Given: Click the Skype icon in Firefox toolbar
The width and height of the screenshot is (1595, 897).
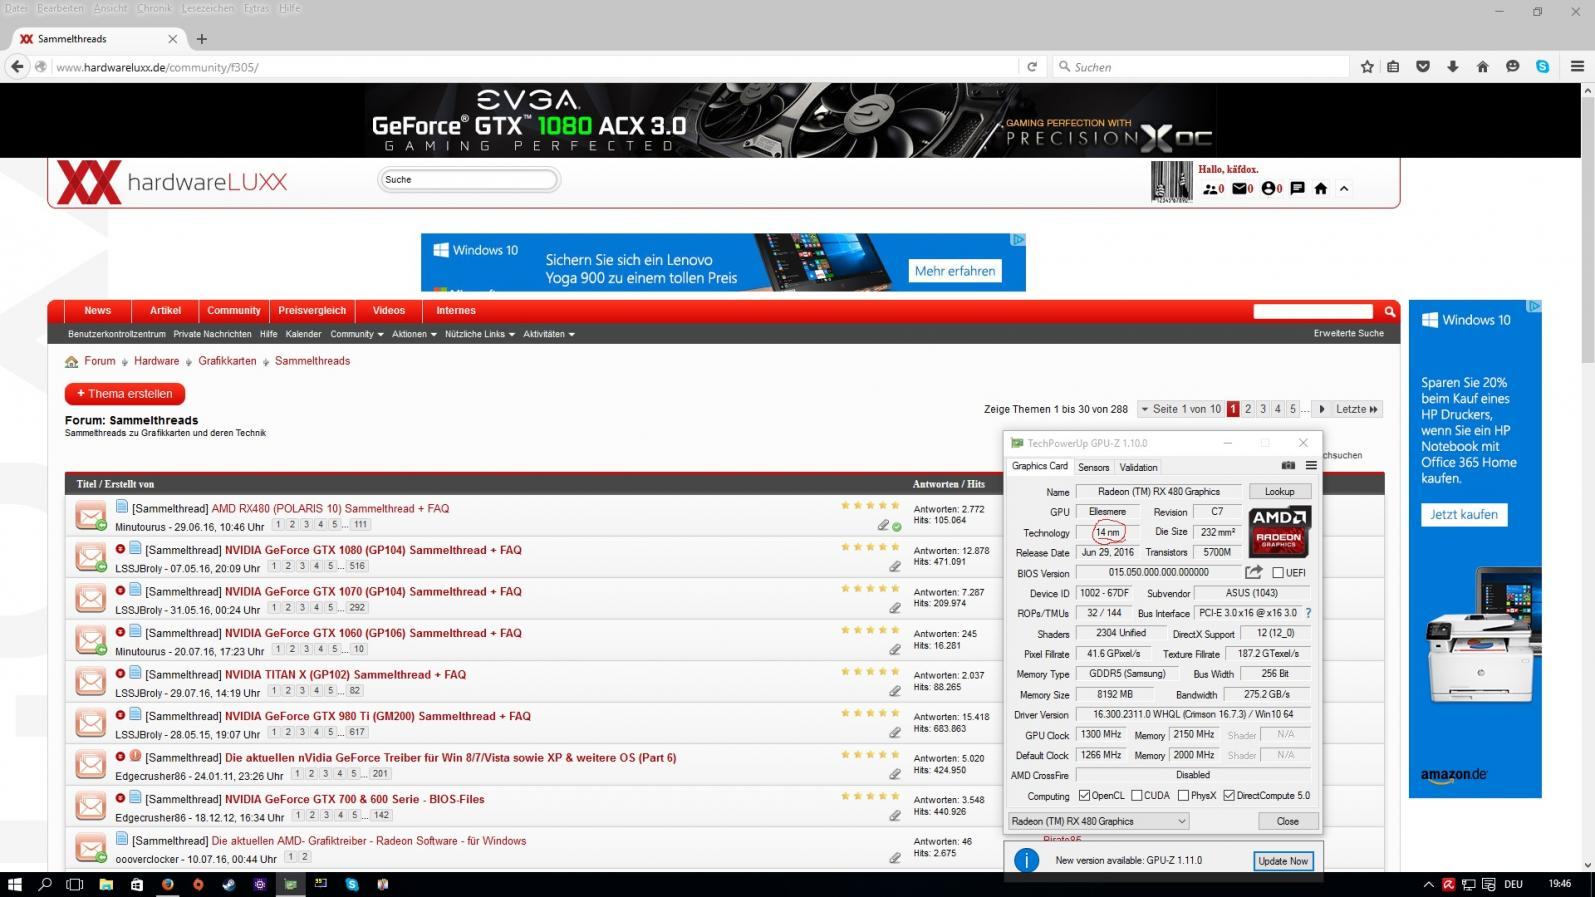Looking at the screenshot, I should point(1543,67).
